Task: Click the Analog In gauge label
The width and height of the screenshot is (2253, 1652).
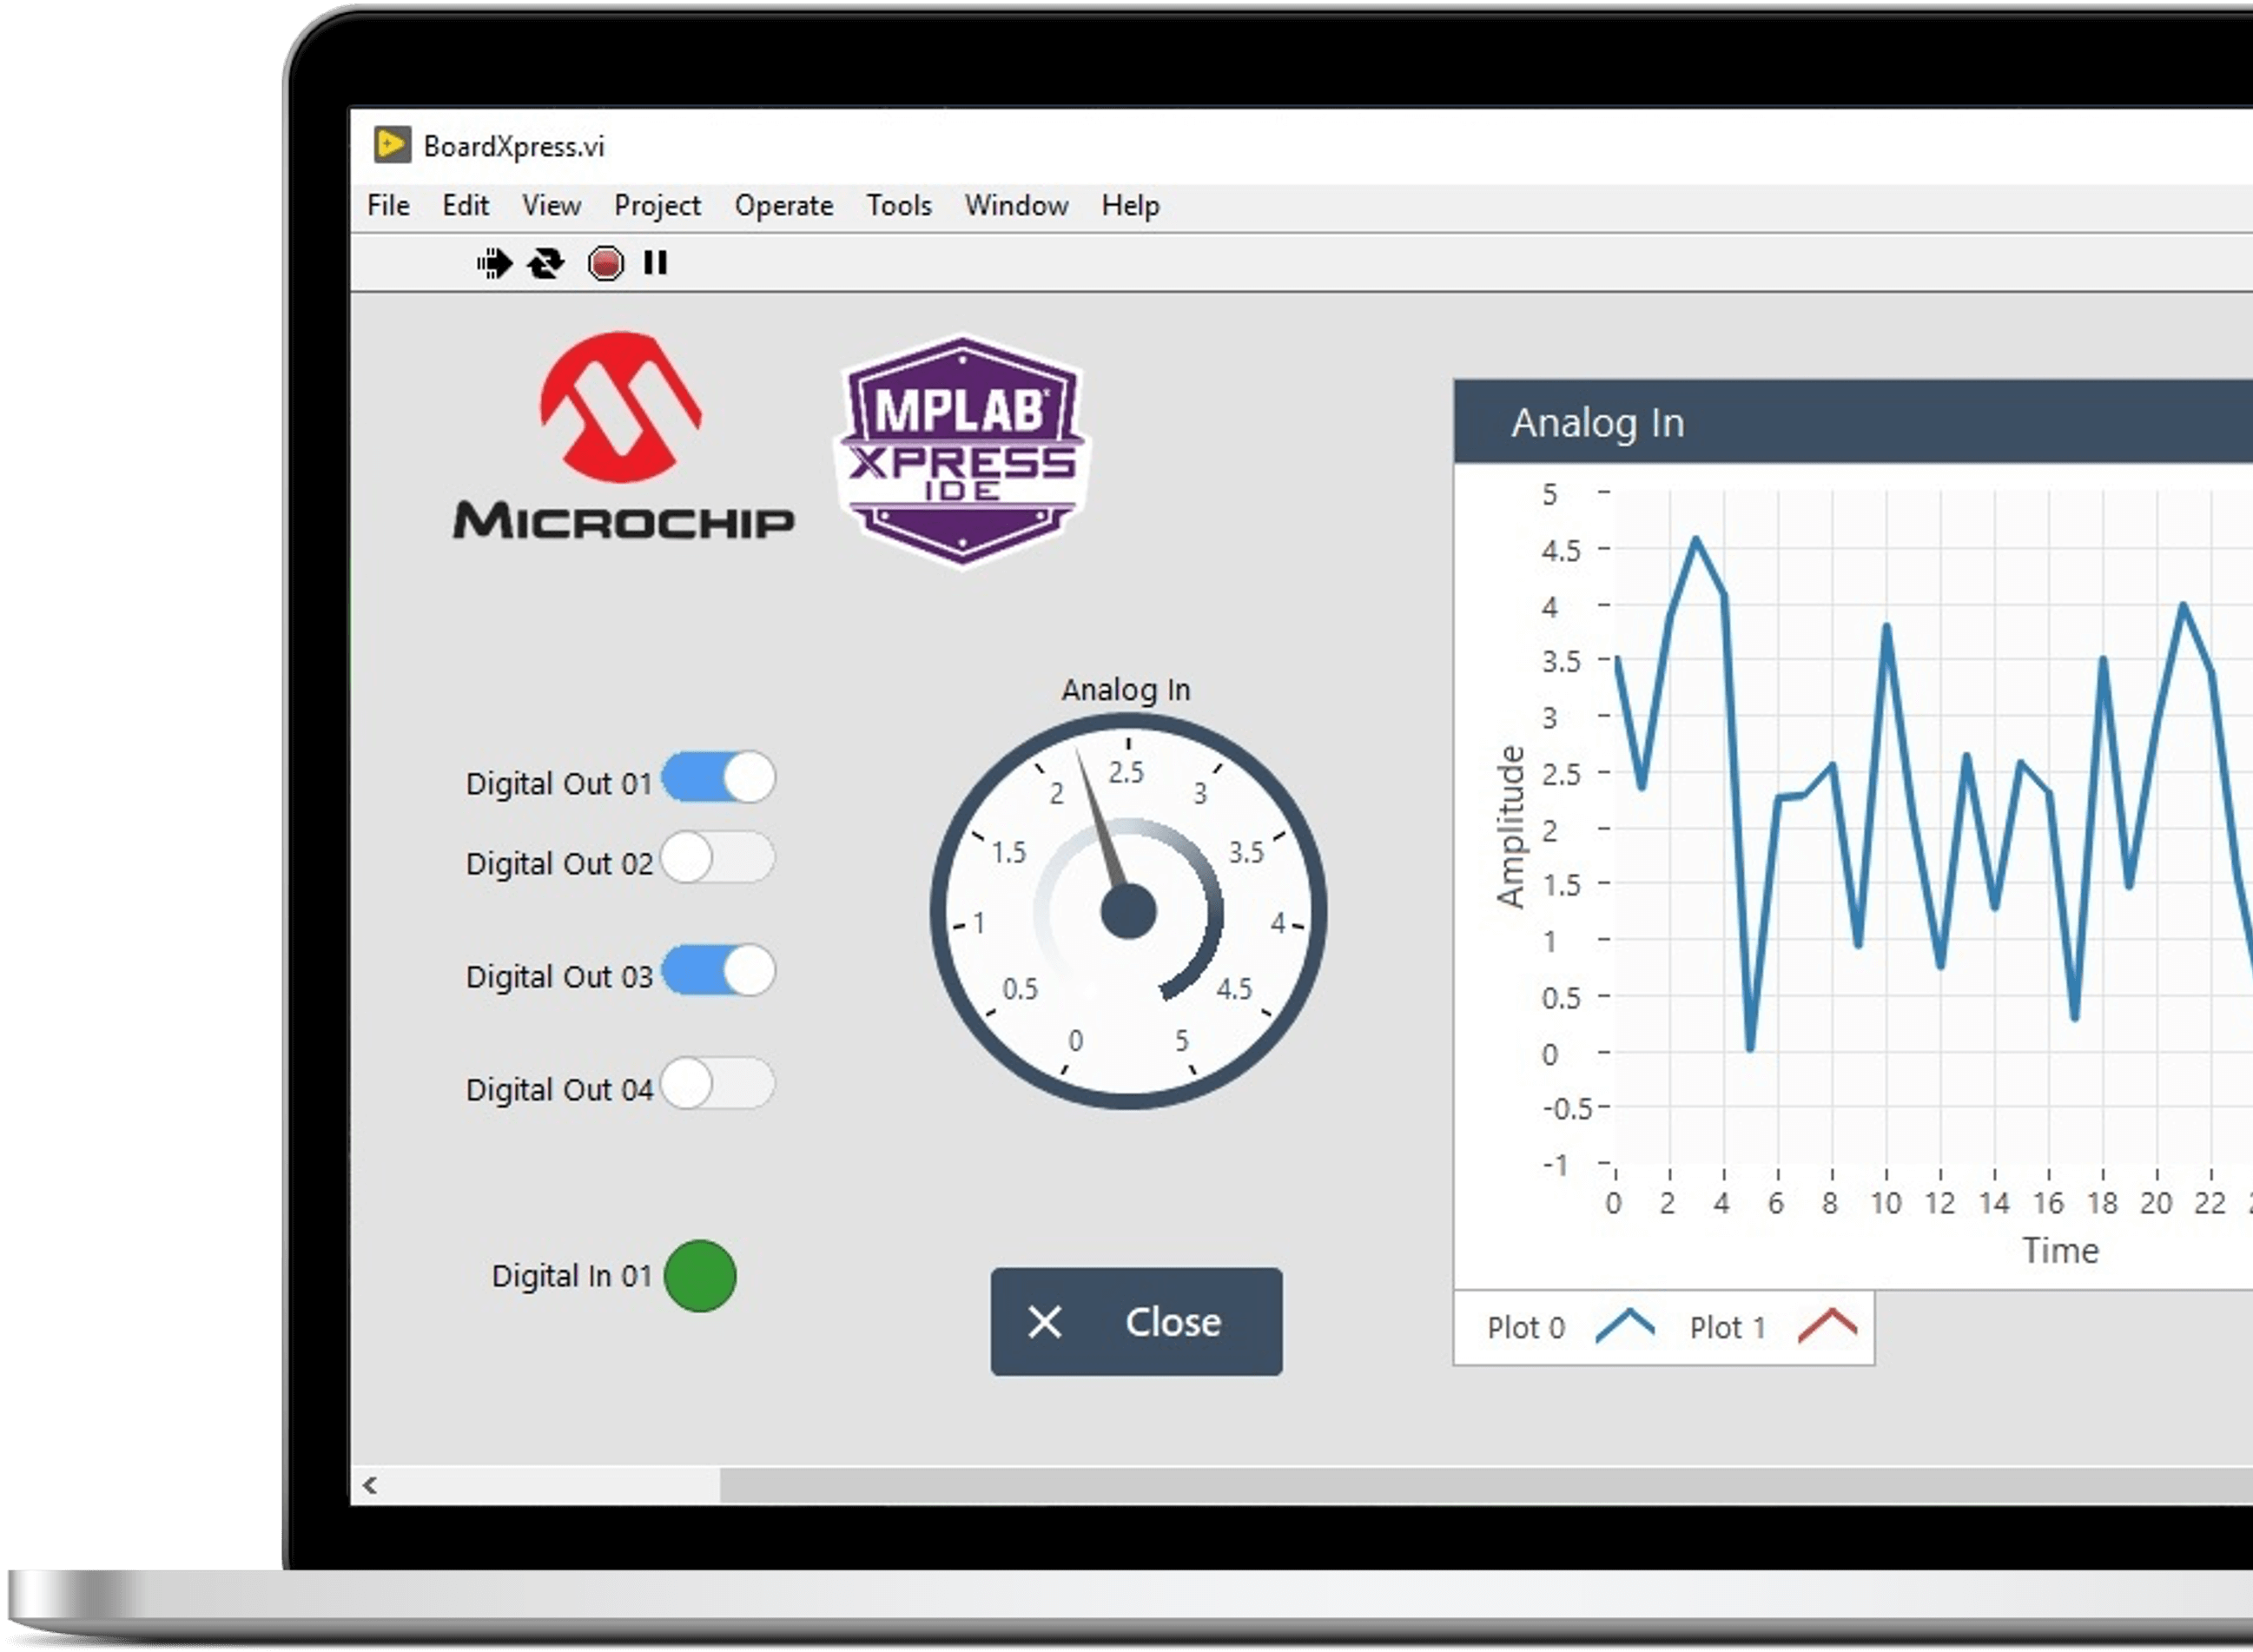Action: pos(1126,689)
